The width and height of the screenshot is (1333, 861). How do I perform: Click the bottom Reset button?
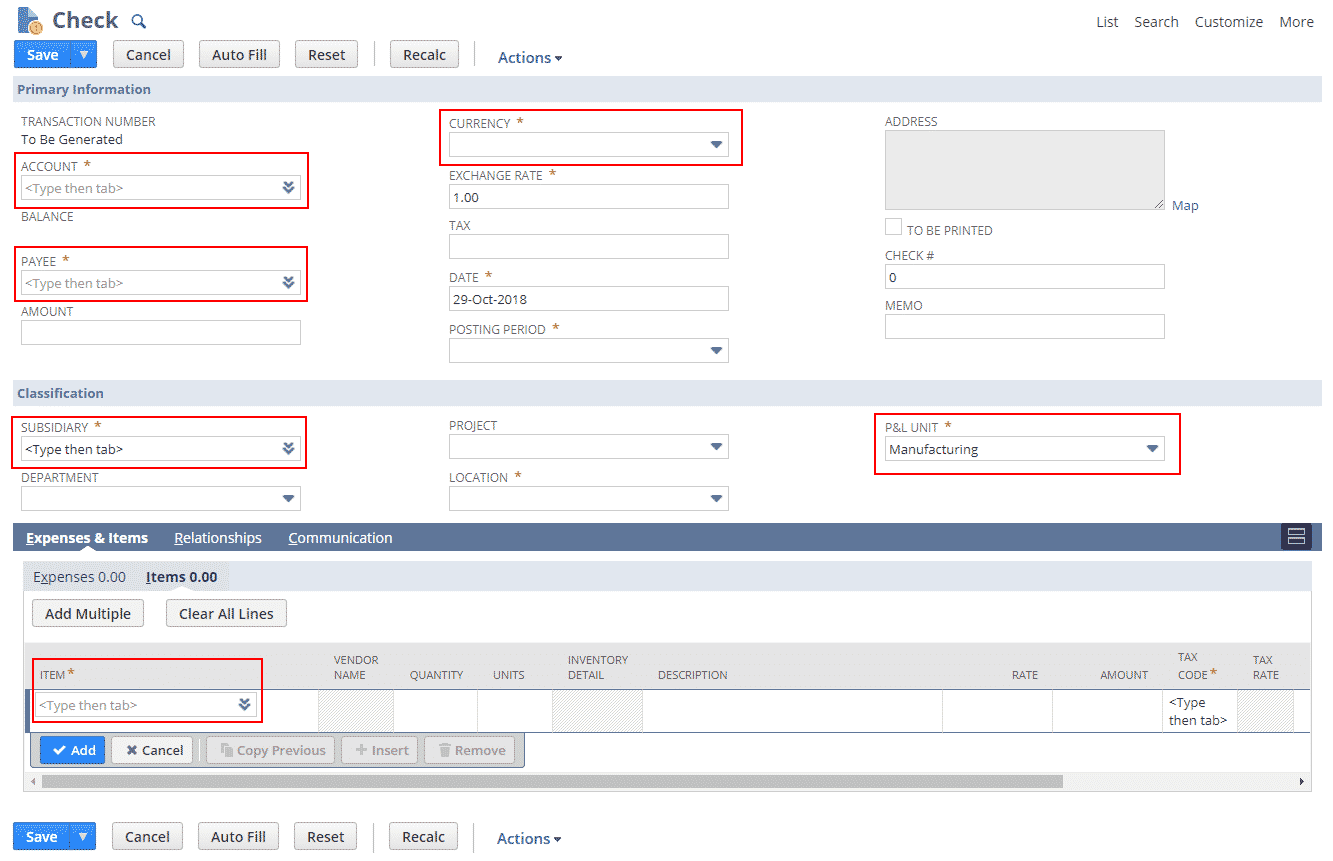pos(326,836)
